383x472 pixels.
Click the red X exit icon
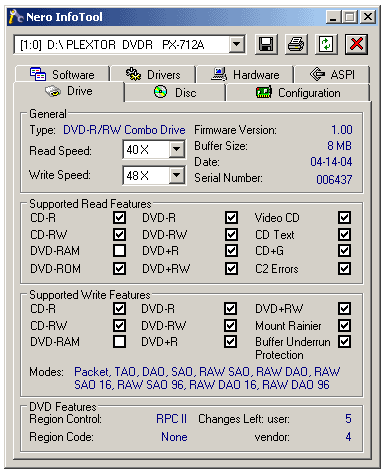click(x=356, y=44)
